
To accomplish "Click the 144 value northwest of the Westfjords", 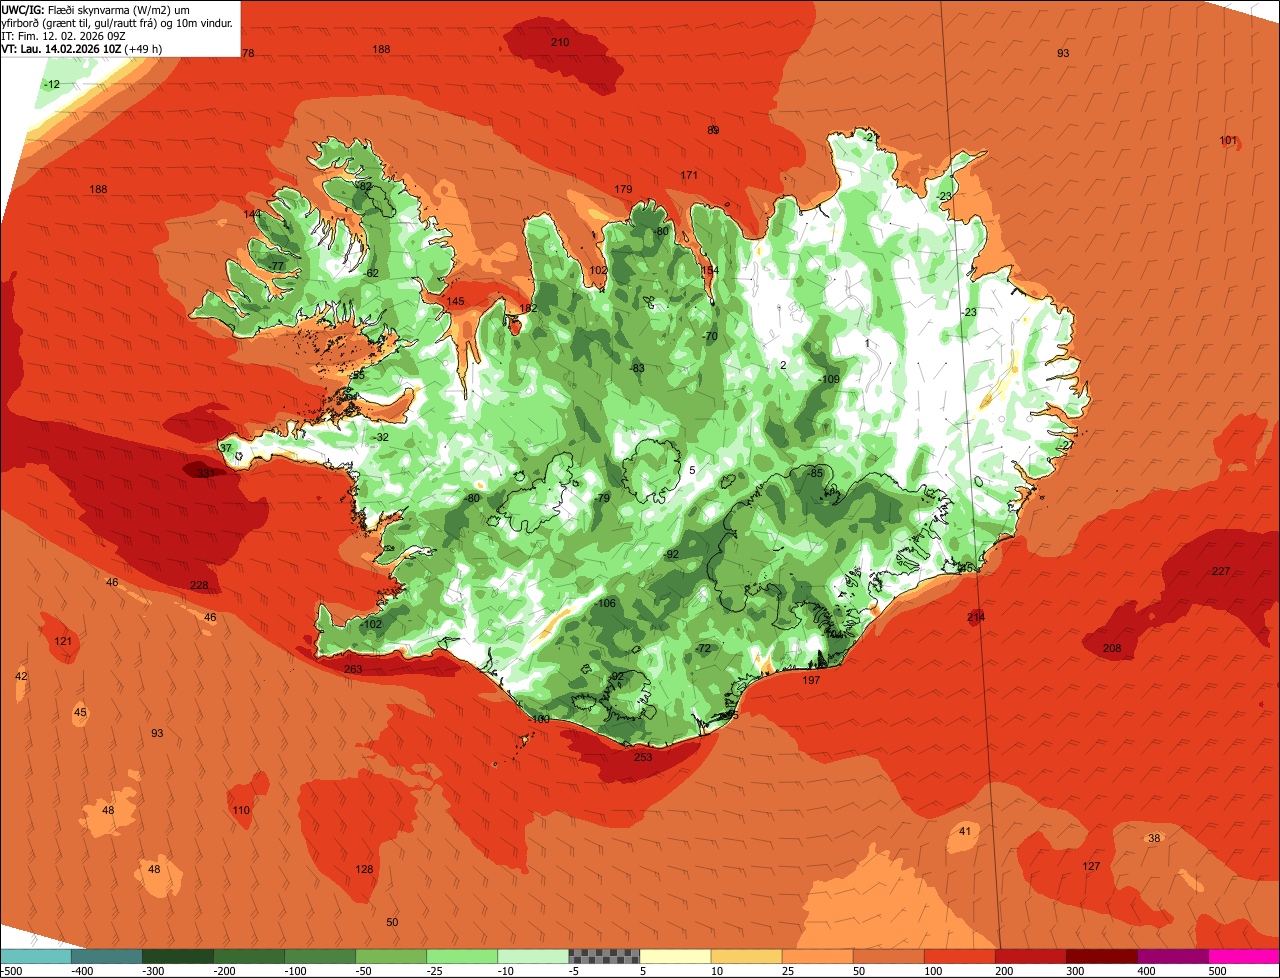I will tap(252, 214).
